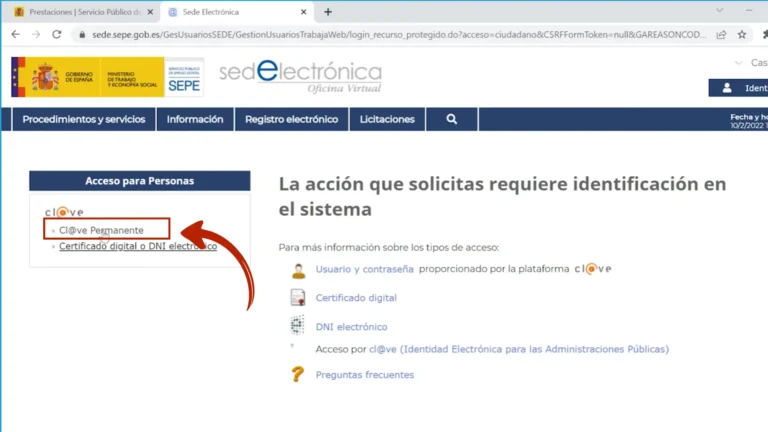
Task: Open the DNI electrónico info link
Action: coord(351,327)
